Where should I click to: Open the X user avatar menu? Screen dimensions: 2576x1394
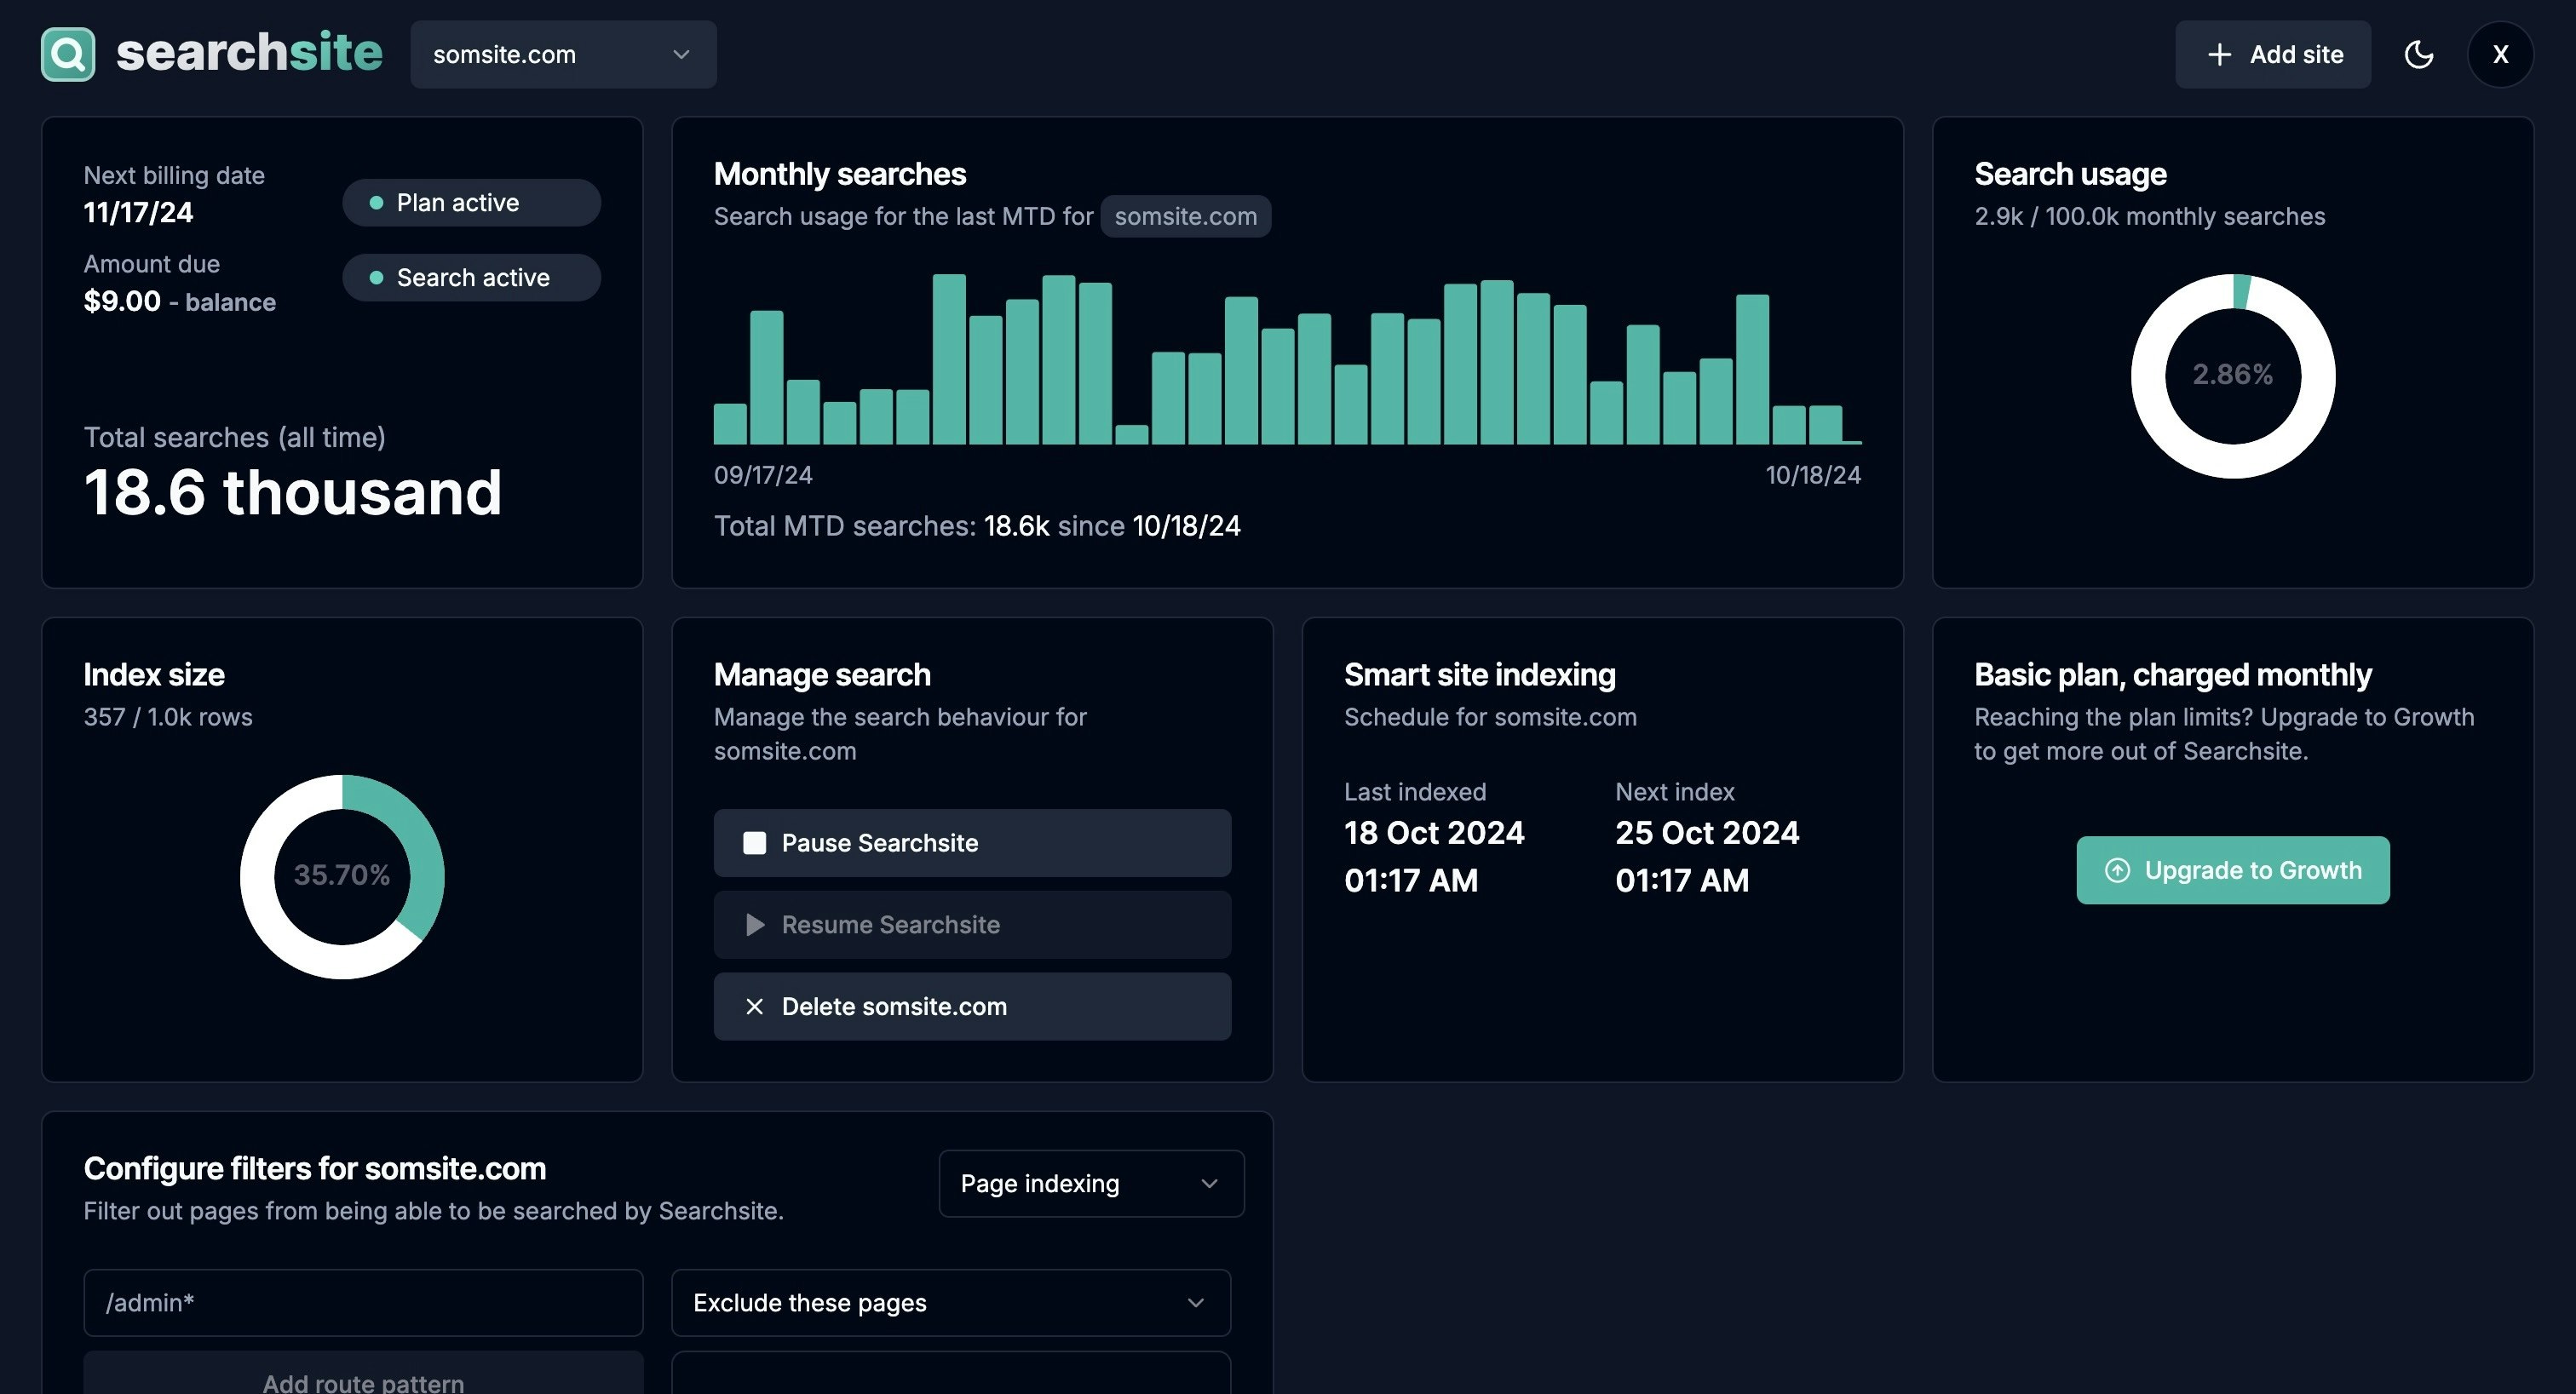pos(2500,54)
